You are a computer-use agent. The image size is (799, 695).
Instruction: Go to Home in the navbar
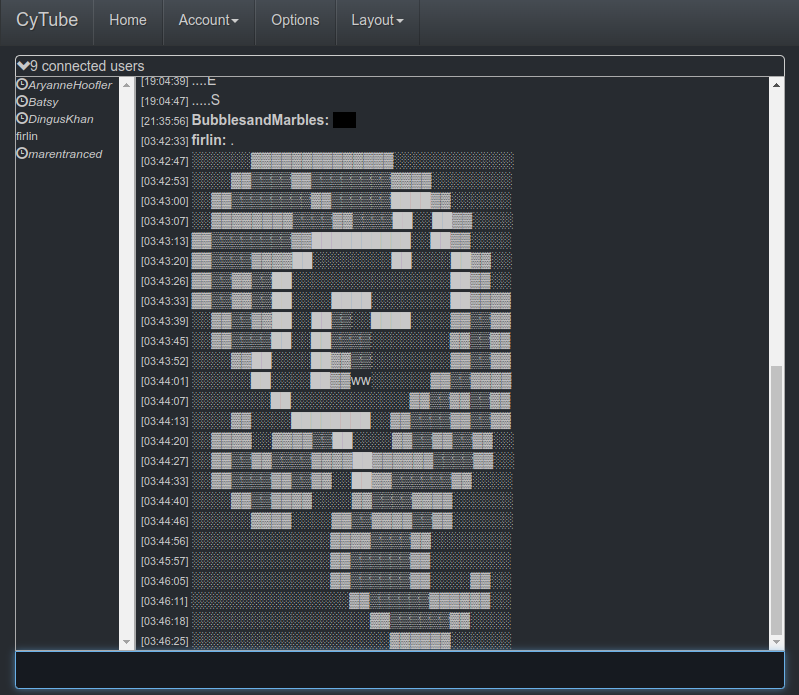click(x=127, y=20)
